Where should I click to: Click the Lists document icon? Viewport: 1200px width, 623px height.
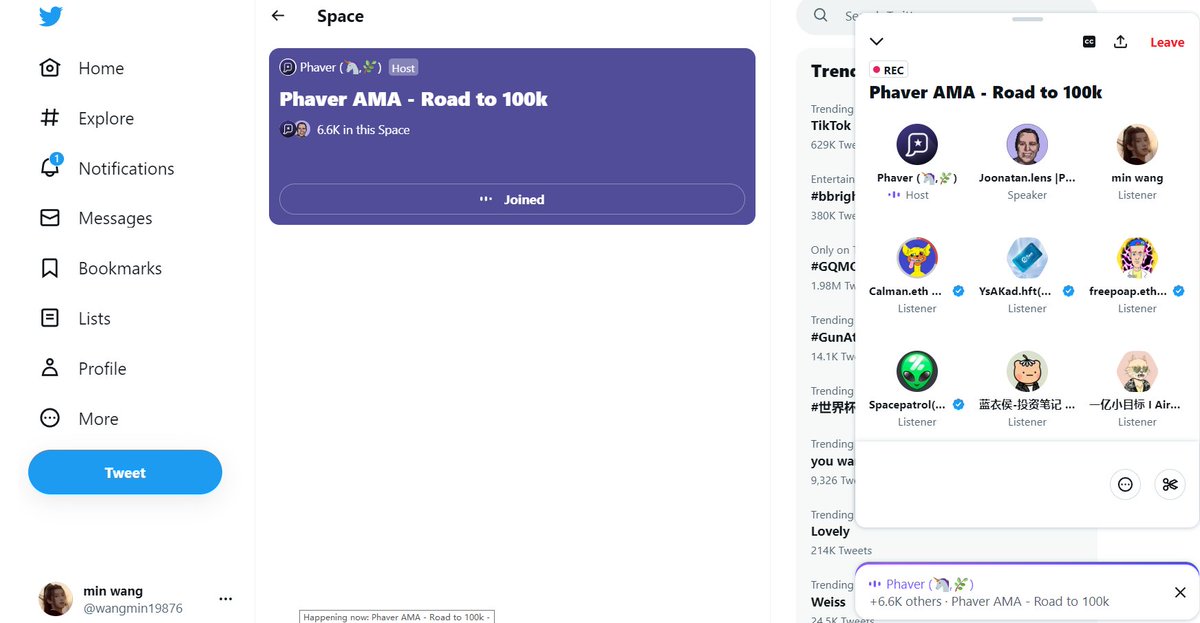[50, 318]
